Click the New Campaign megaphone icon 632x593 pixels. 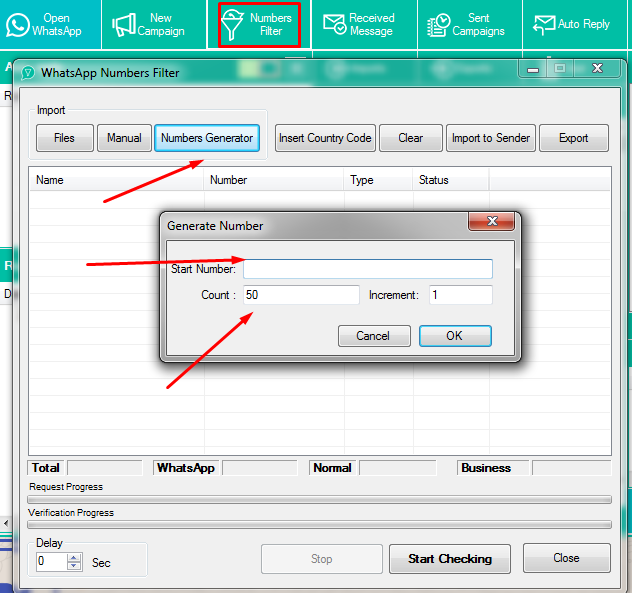click(x=124, y=25)
